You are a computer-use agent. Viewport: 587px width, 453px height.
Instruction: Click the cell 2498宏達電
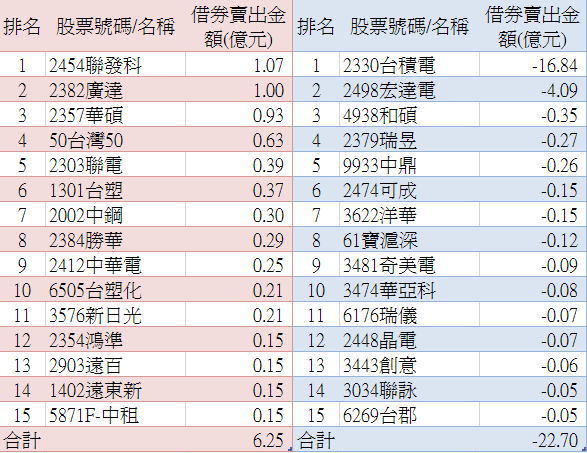(x=409, y=90)
